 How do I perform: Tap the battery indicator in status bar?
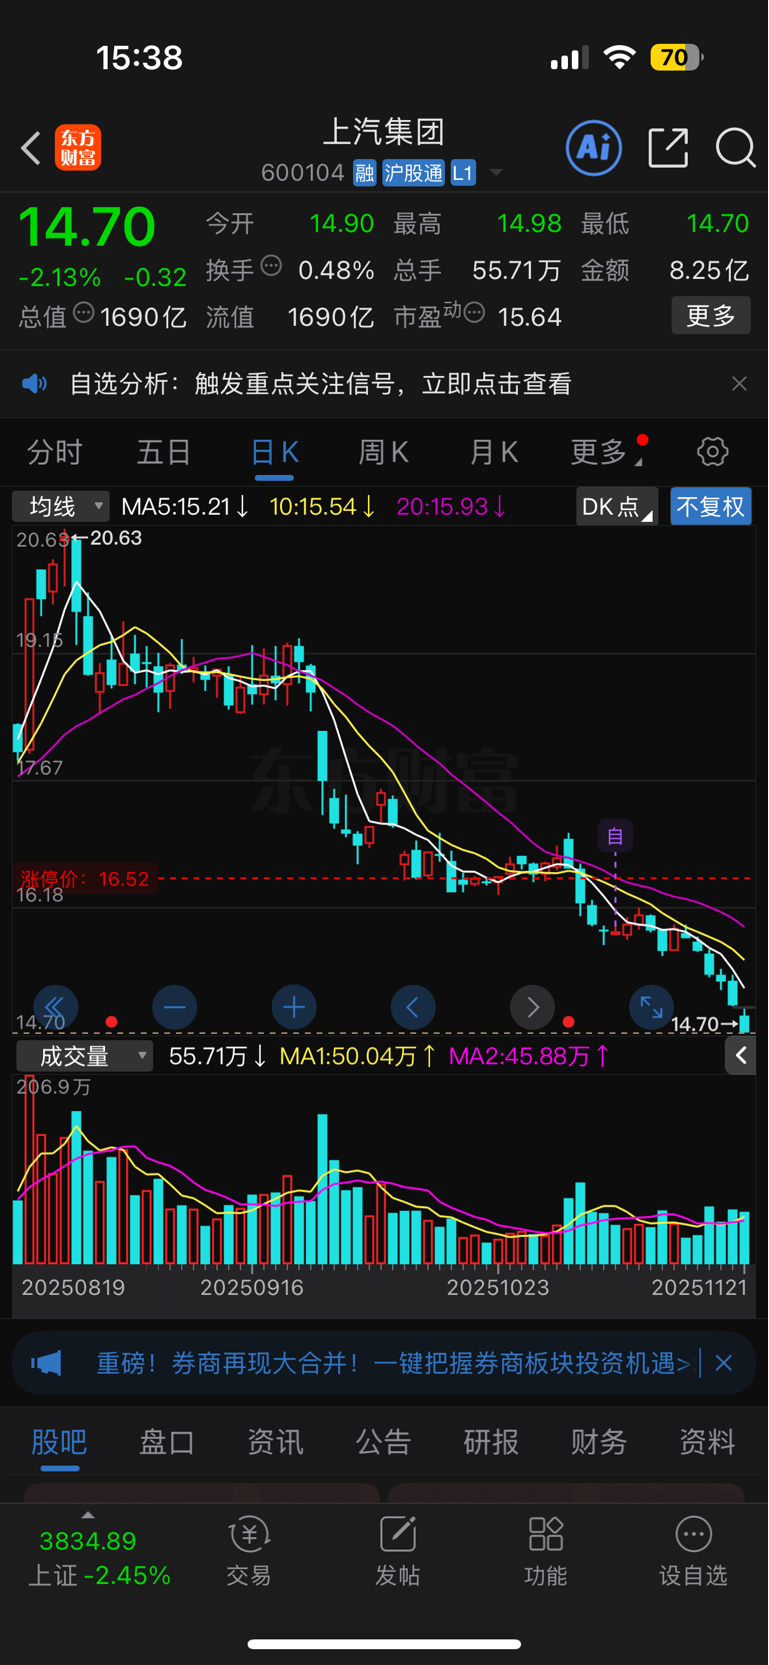[x=677, y=58]
